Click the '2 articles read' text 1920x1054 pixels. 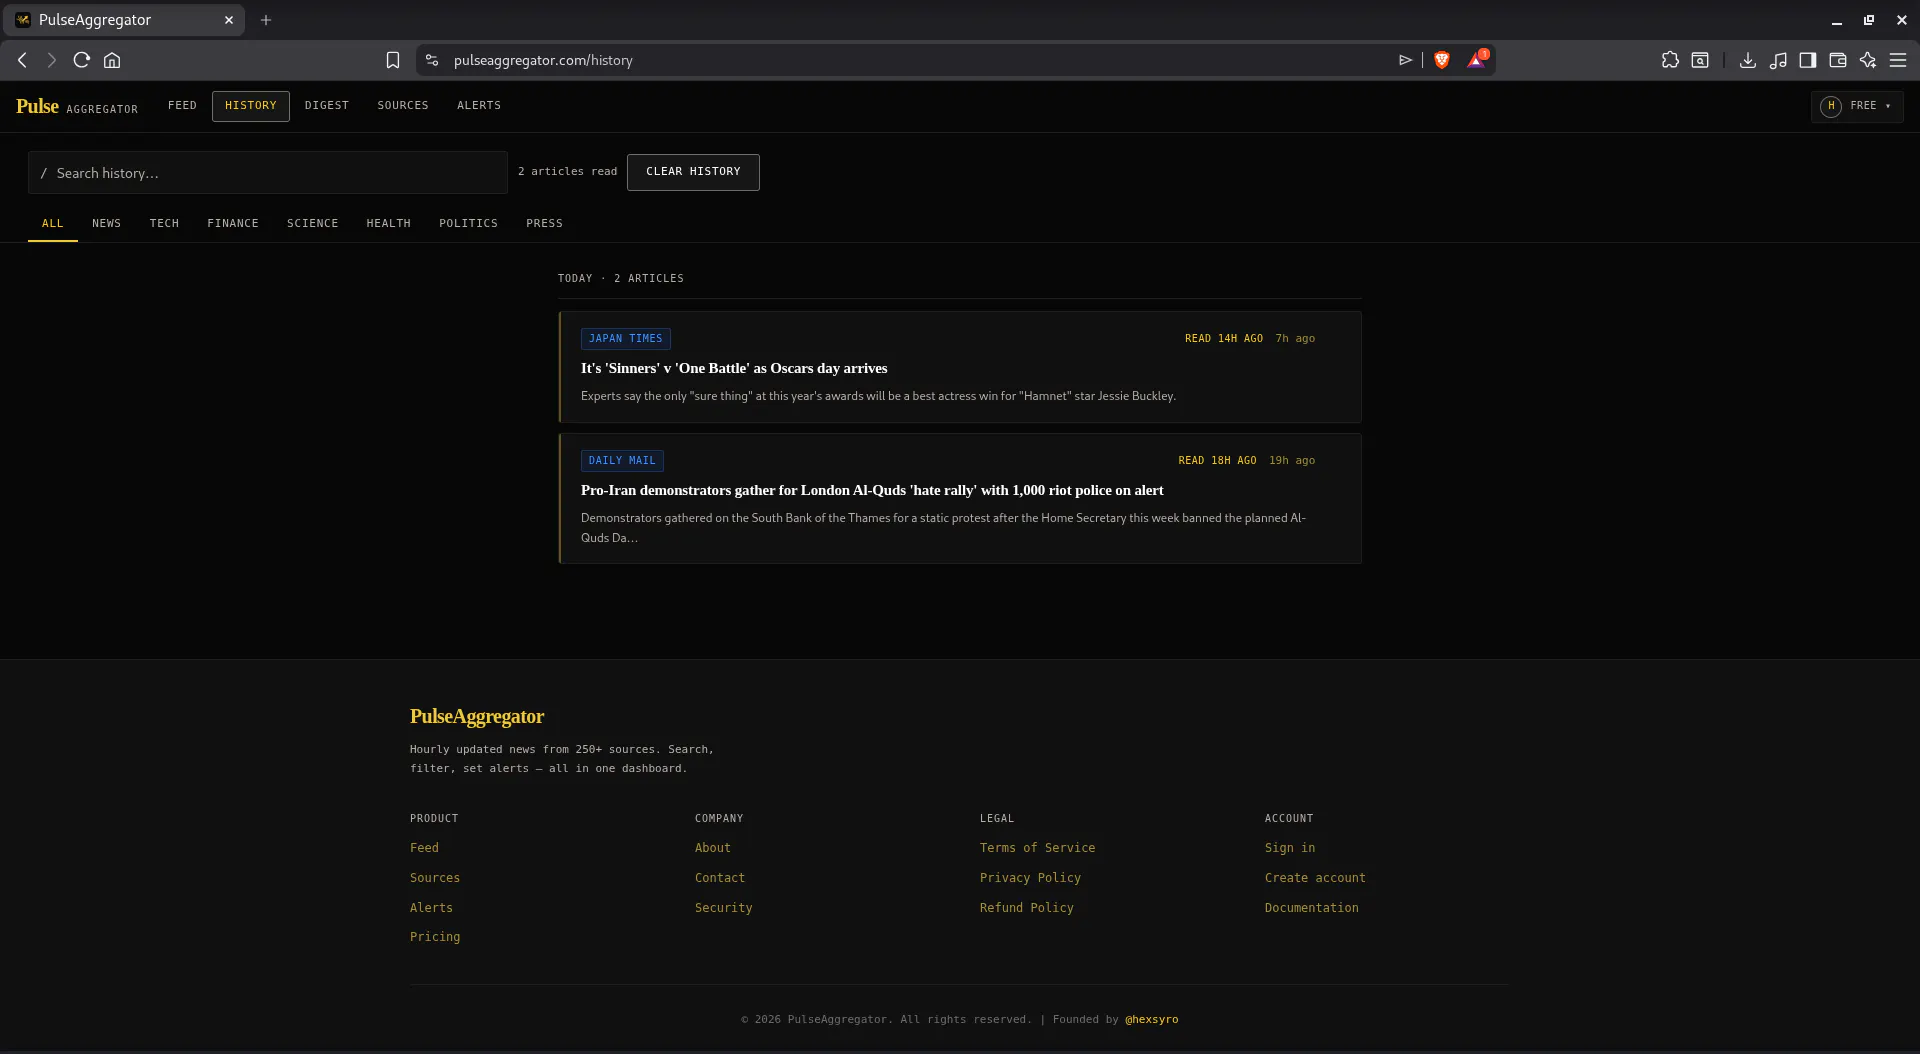tap(568, 172)
